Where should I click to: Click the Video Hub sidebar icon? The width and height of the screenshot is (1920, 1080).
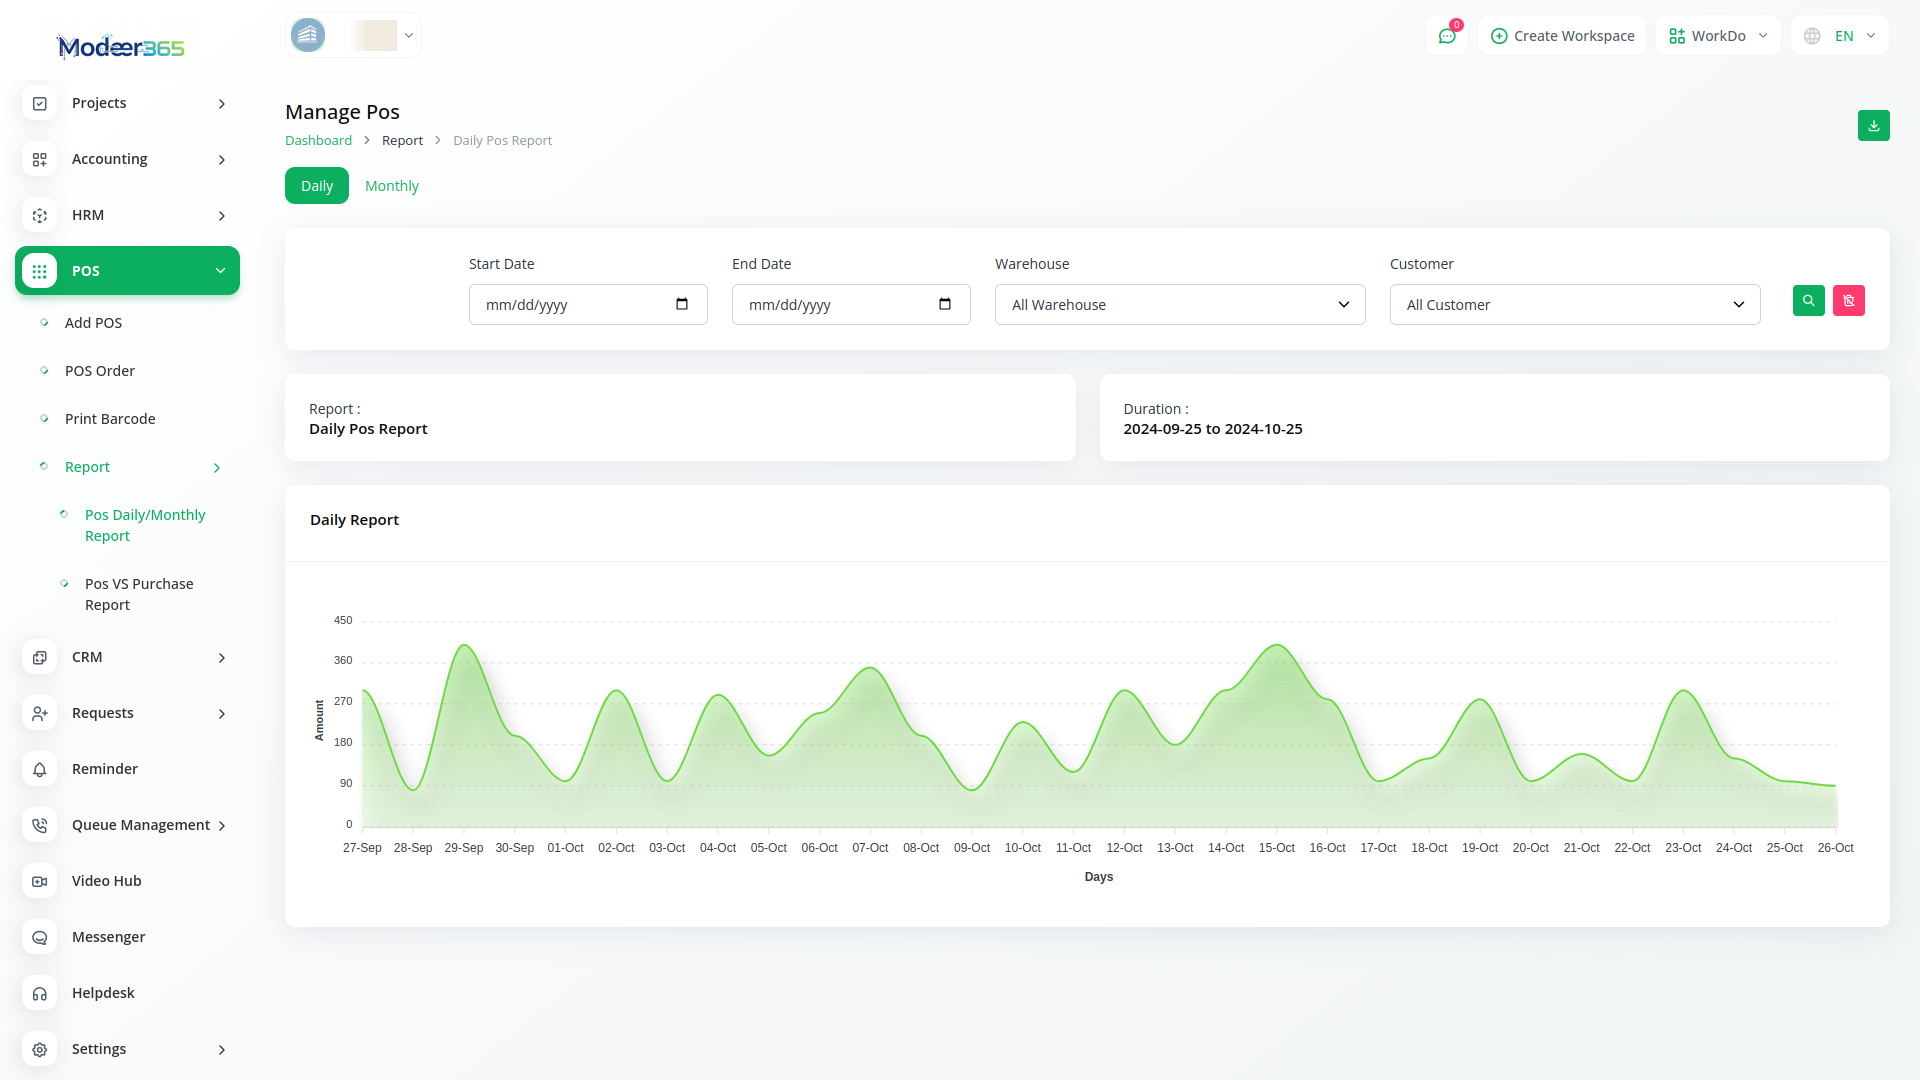click(x=40, y=881)
